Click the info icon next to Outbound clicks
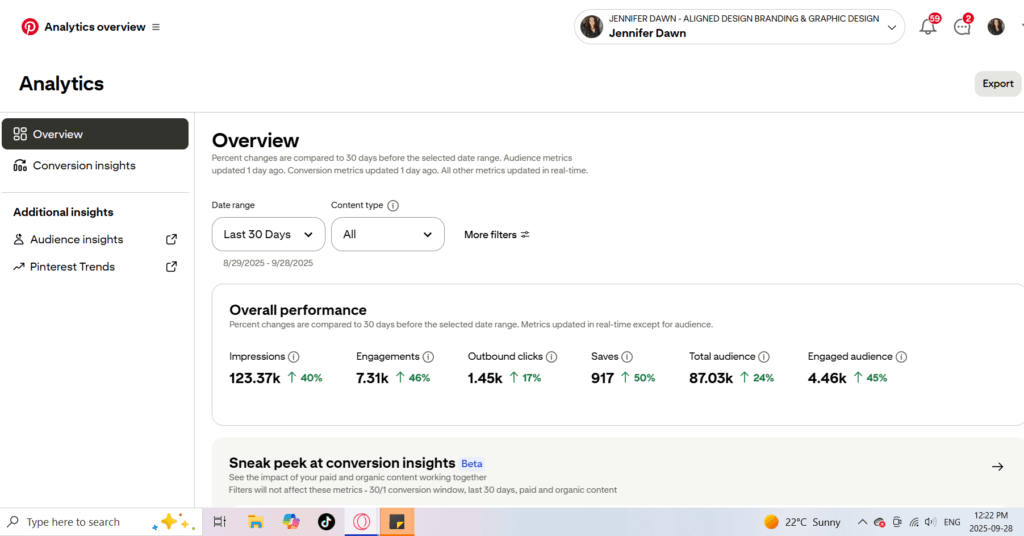Viewport: 1024px width, 536px height. 551,357
